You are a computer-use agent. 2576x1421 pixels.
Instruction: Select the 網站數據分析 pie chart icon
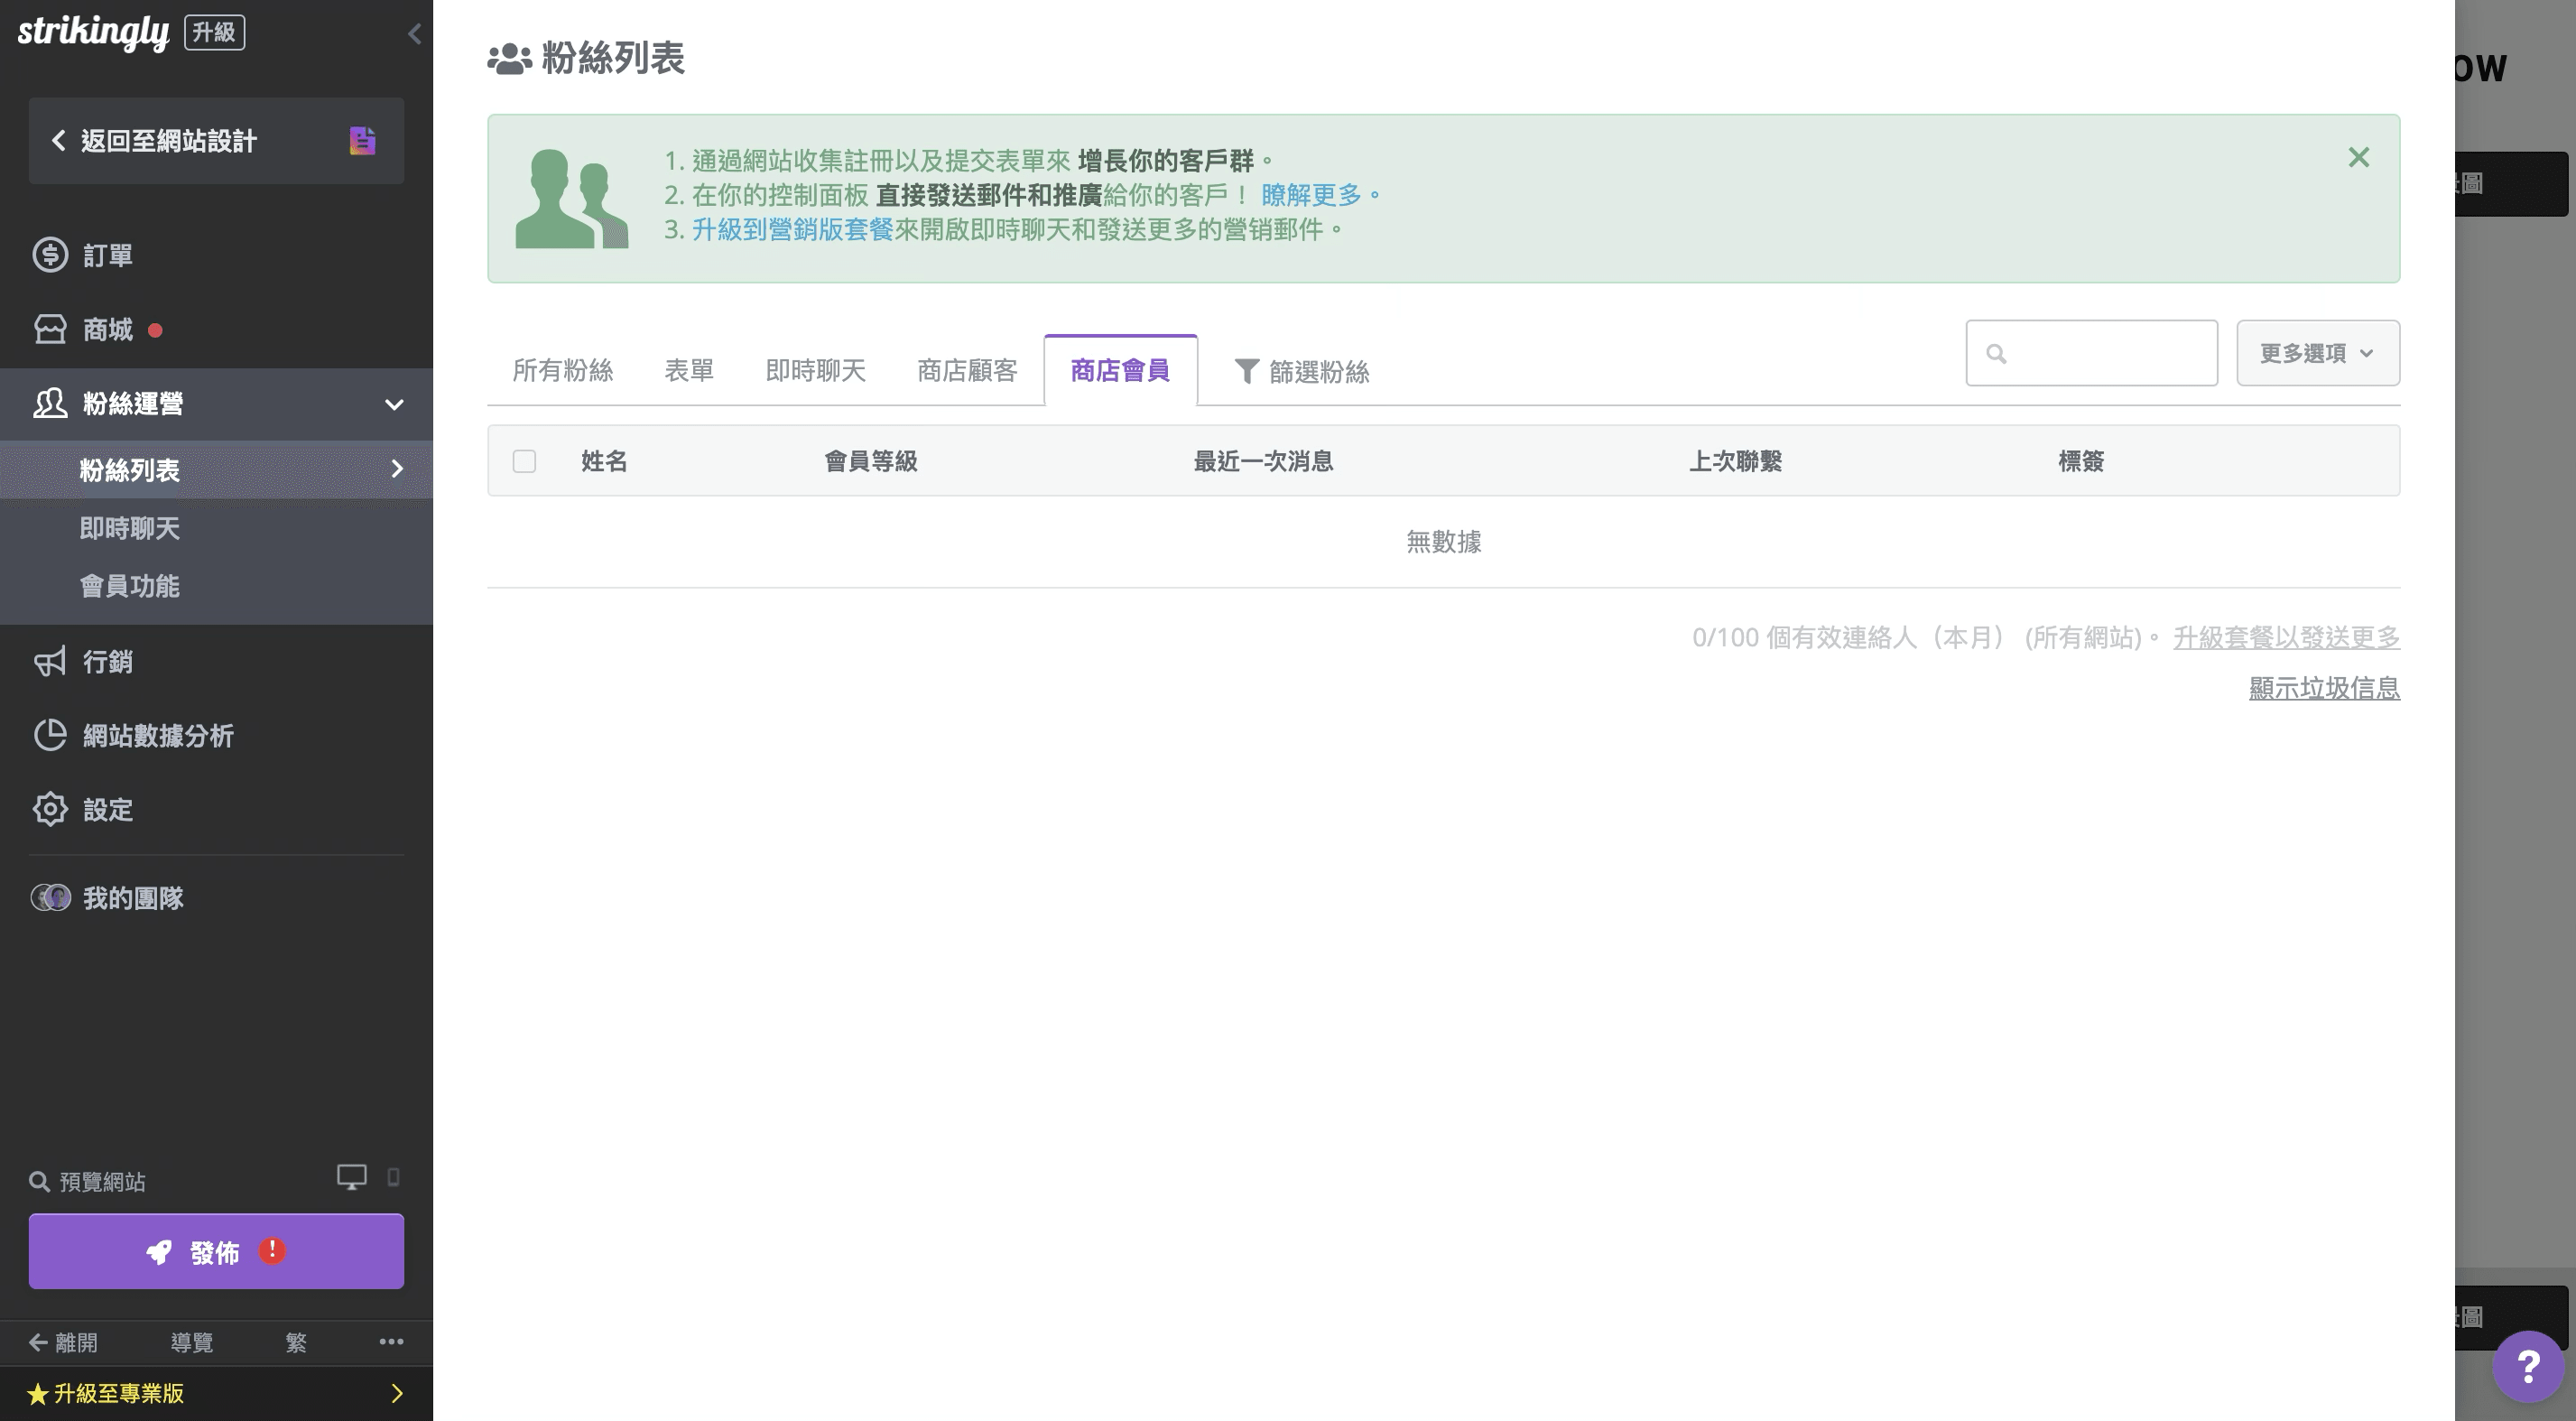(x=51, y=736)
